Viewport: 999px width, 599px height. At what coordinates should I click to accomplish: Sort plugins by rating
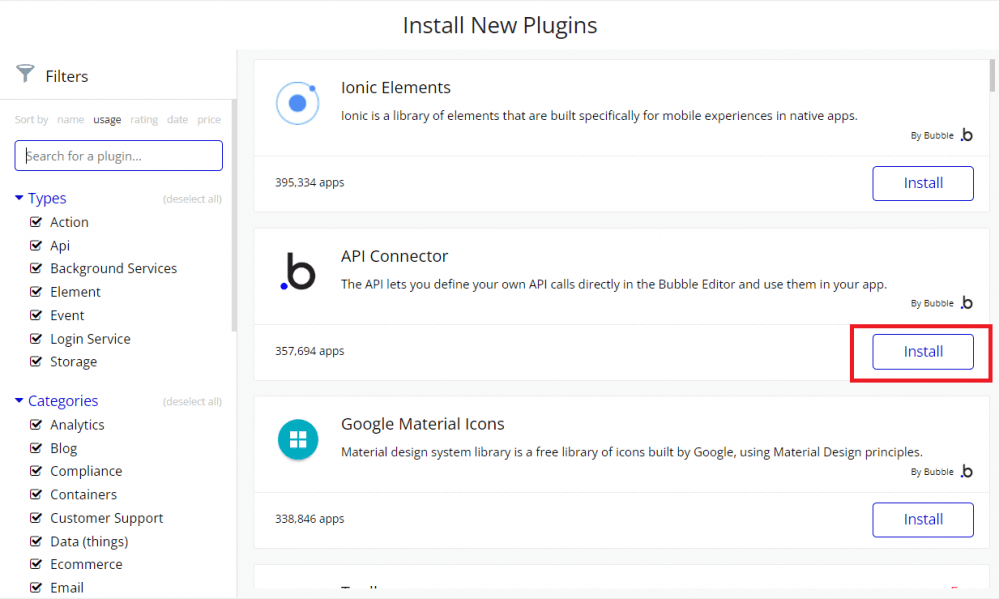click(x=144, y=120)
